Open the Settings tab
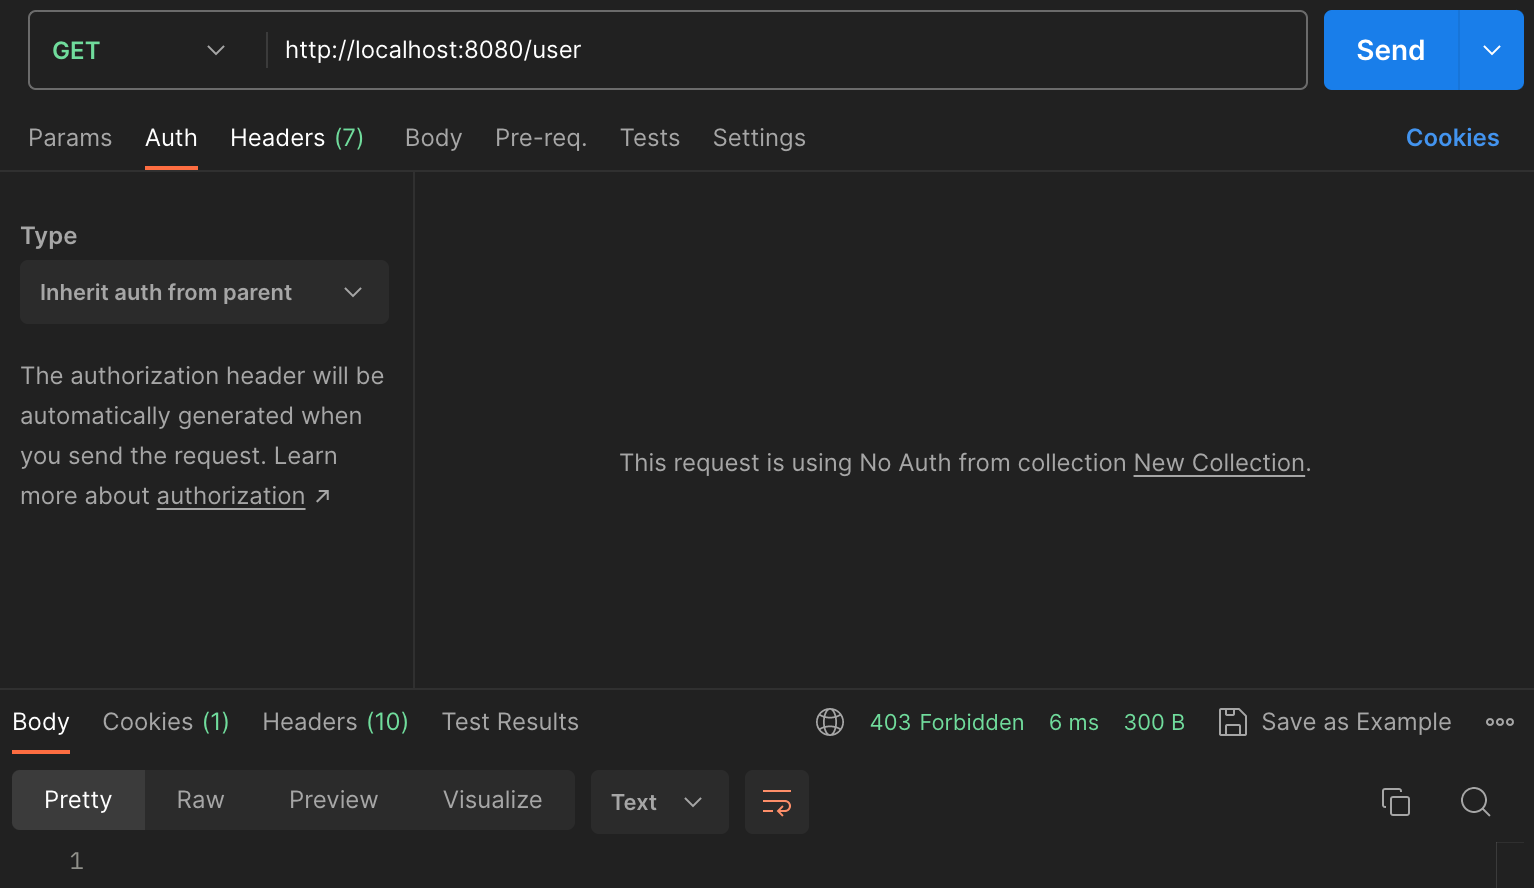 pyautogui.click(x=759, y=138)
